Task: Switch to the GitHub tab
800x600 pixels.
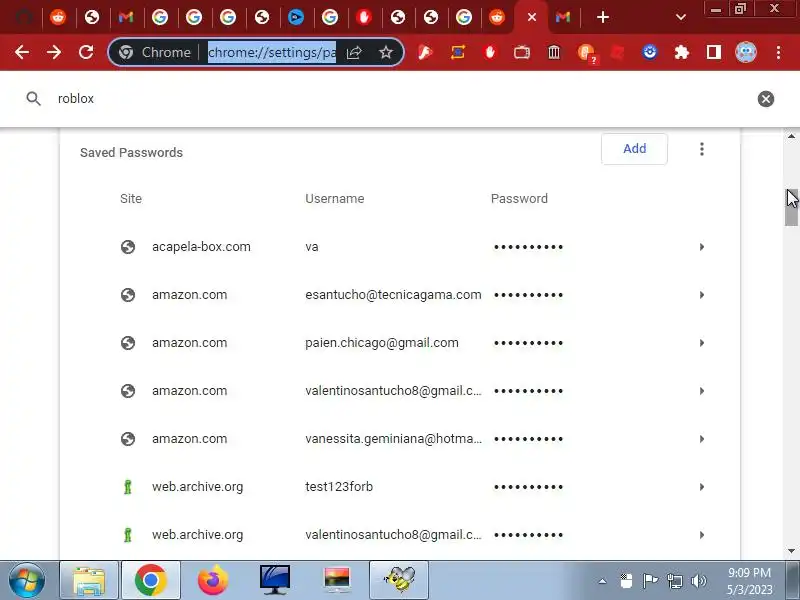Action: tap(24, 17)
